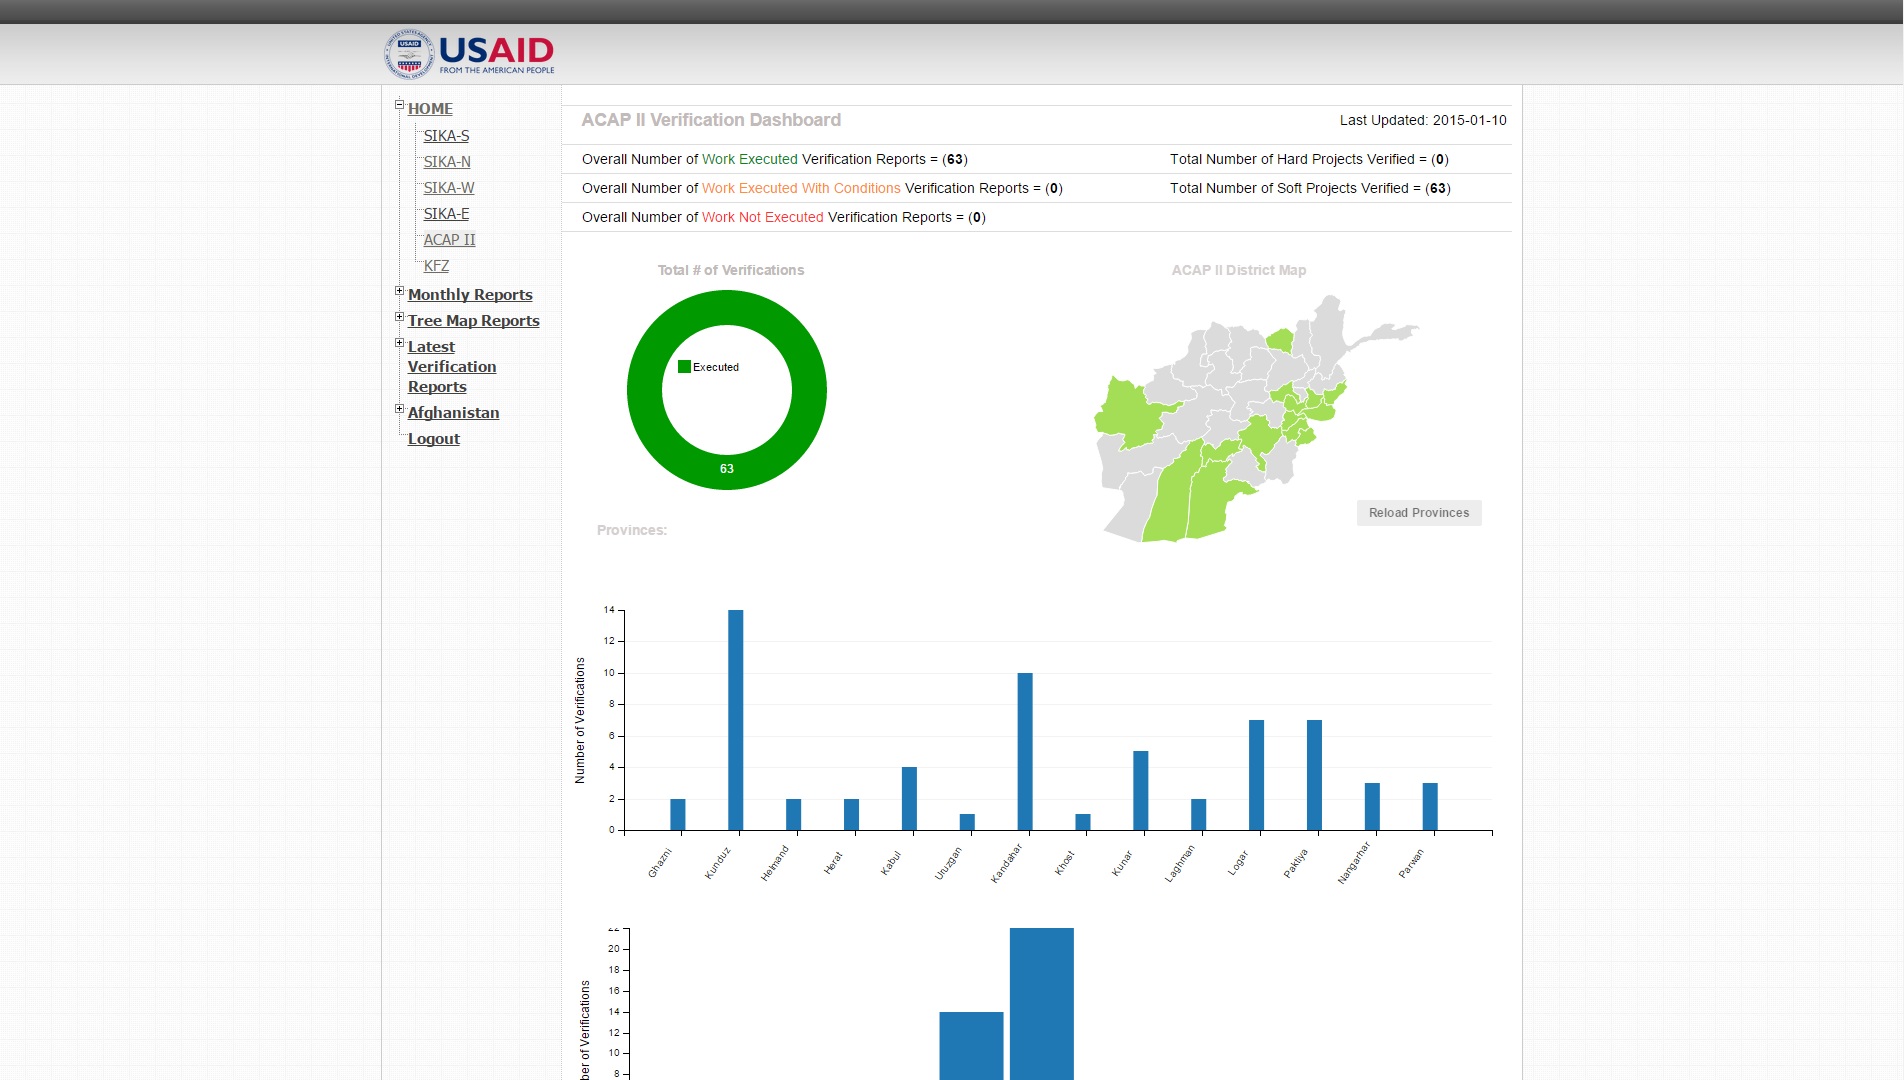1904x1080 pixels.
Task: Click the Ghazni bar in chart
Action: (678, 814)
